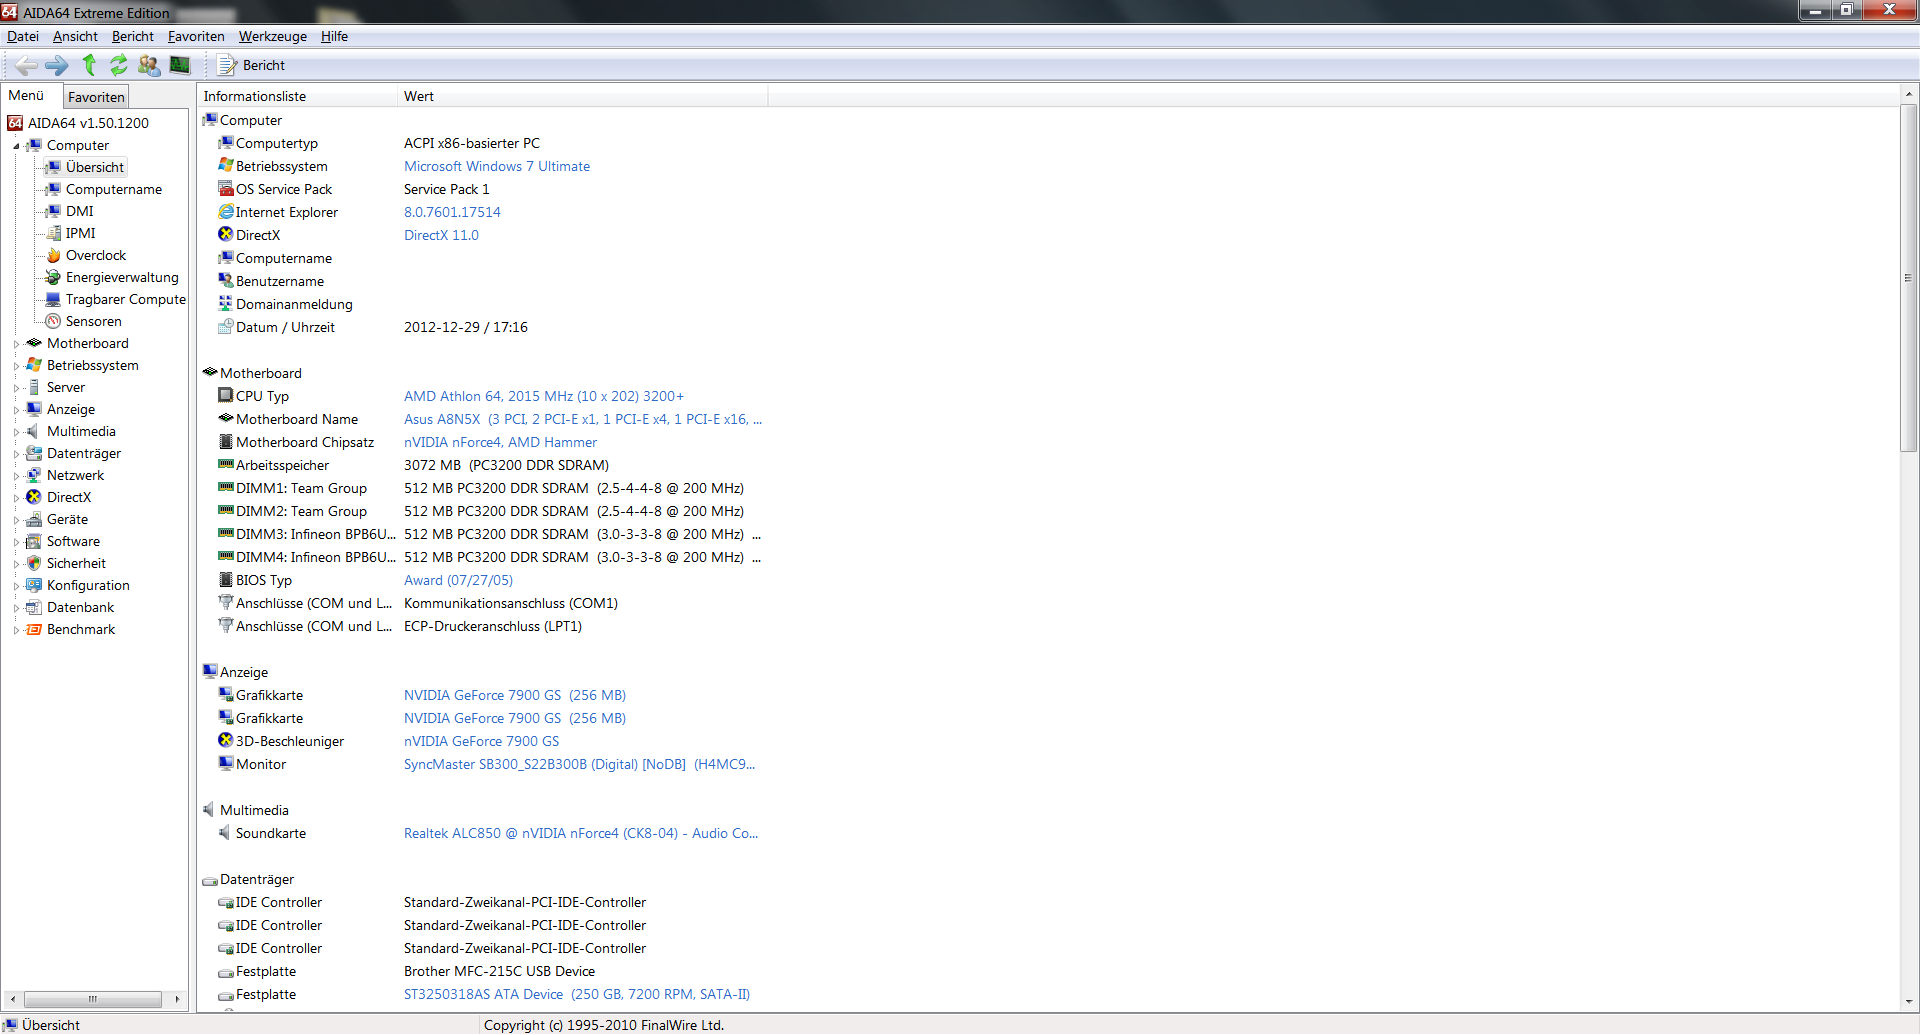
Task: Click the Betriebssystem icon in sidebar tree
Action: pos(34,365)
